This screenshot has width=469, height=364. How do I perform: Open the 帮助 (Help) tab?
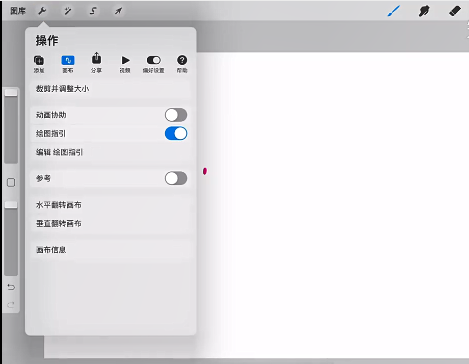point(182,64)
